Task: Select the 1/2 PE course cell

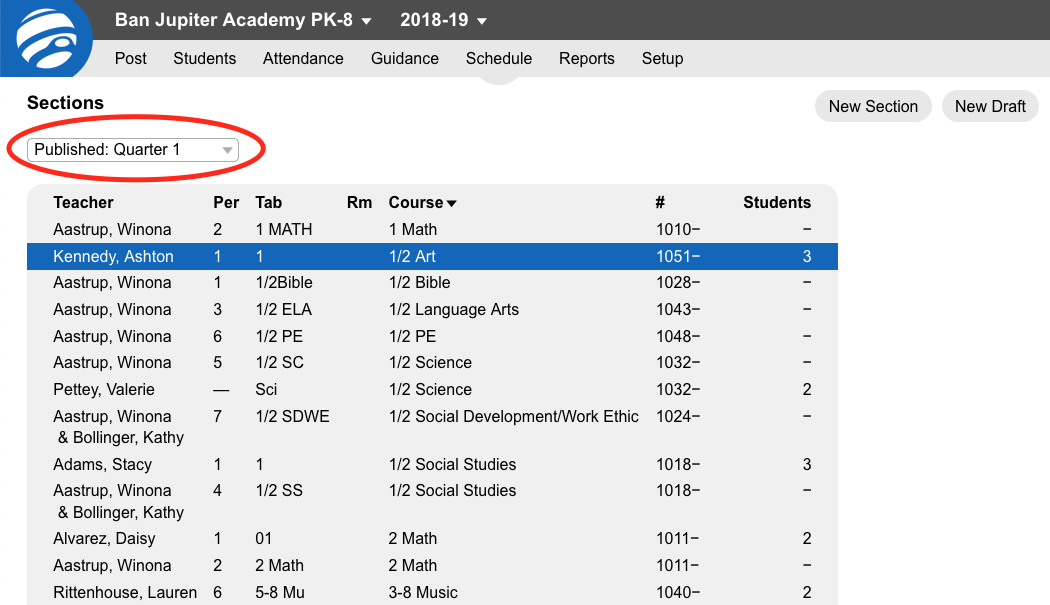Action: pyautogui.click(x=412, y=336)
